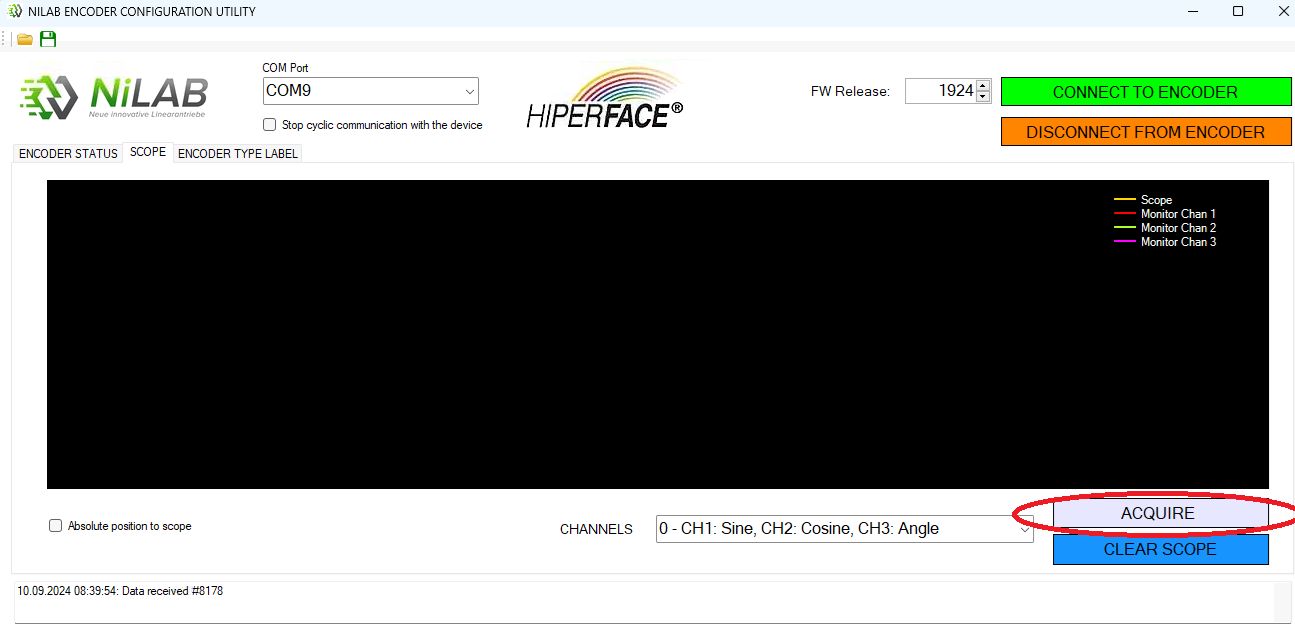The width and height of the screenshot is (1295, 626).
Task: Toggle Absolute position to scope checkbox
Action: coord(56,526)
